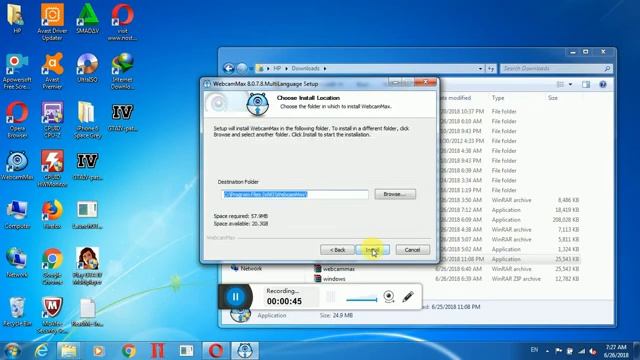Open Opera Browser desktop icon
Viewport: 640px width, 360px height.
[x=17, y=120]
